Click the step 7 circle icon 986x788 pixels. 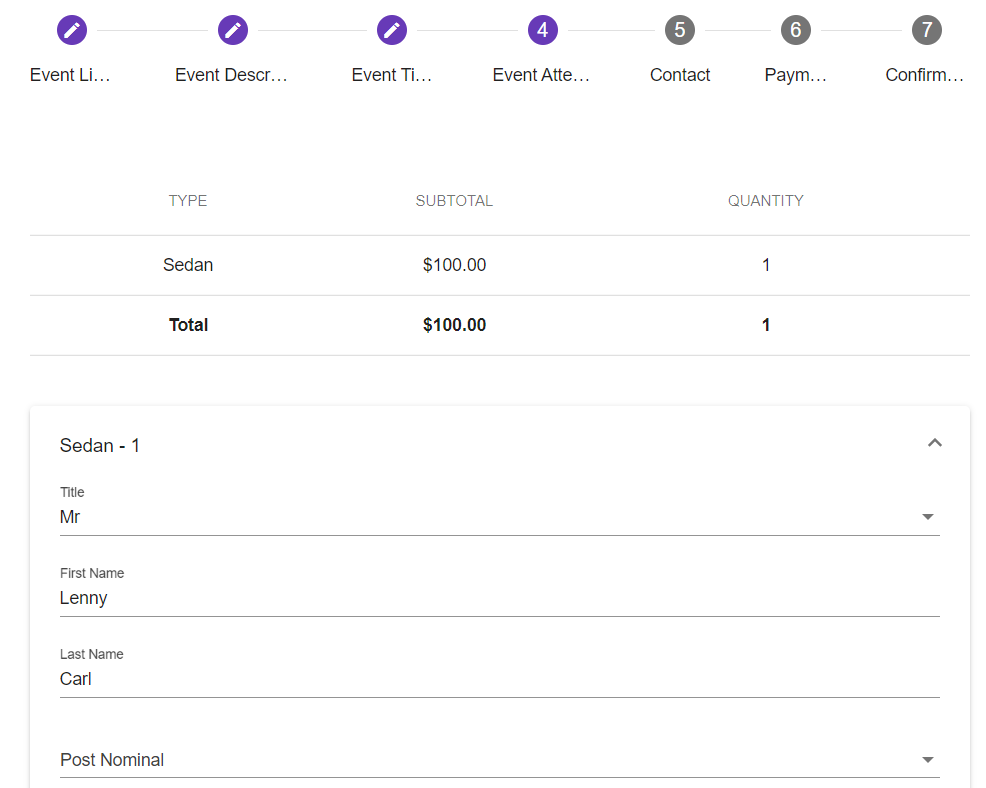point(927,30)
